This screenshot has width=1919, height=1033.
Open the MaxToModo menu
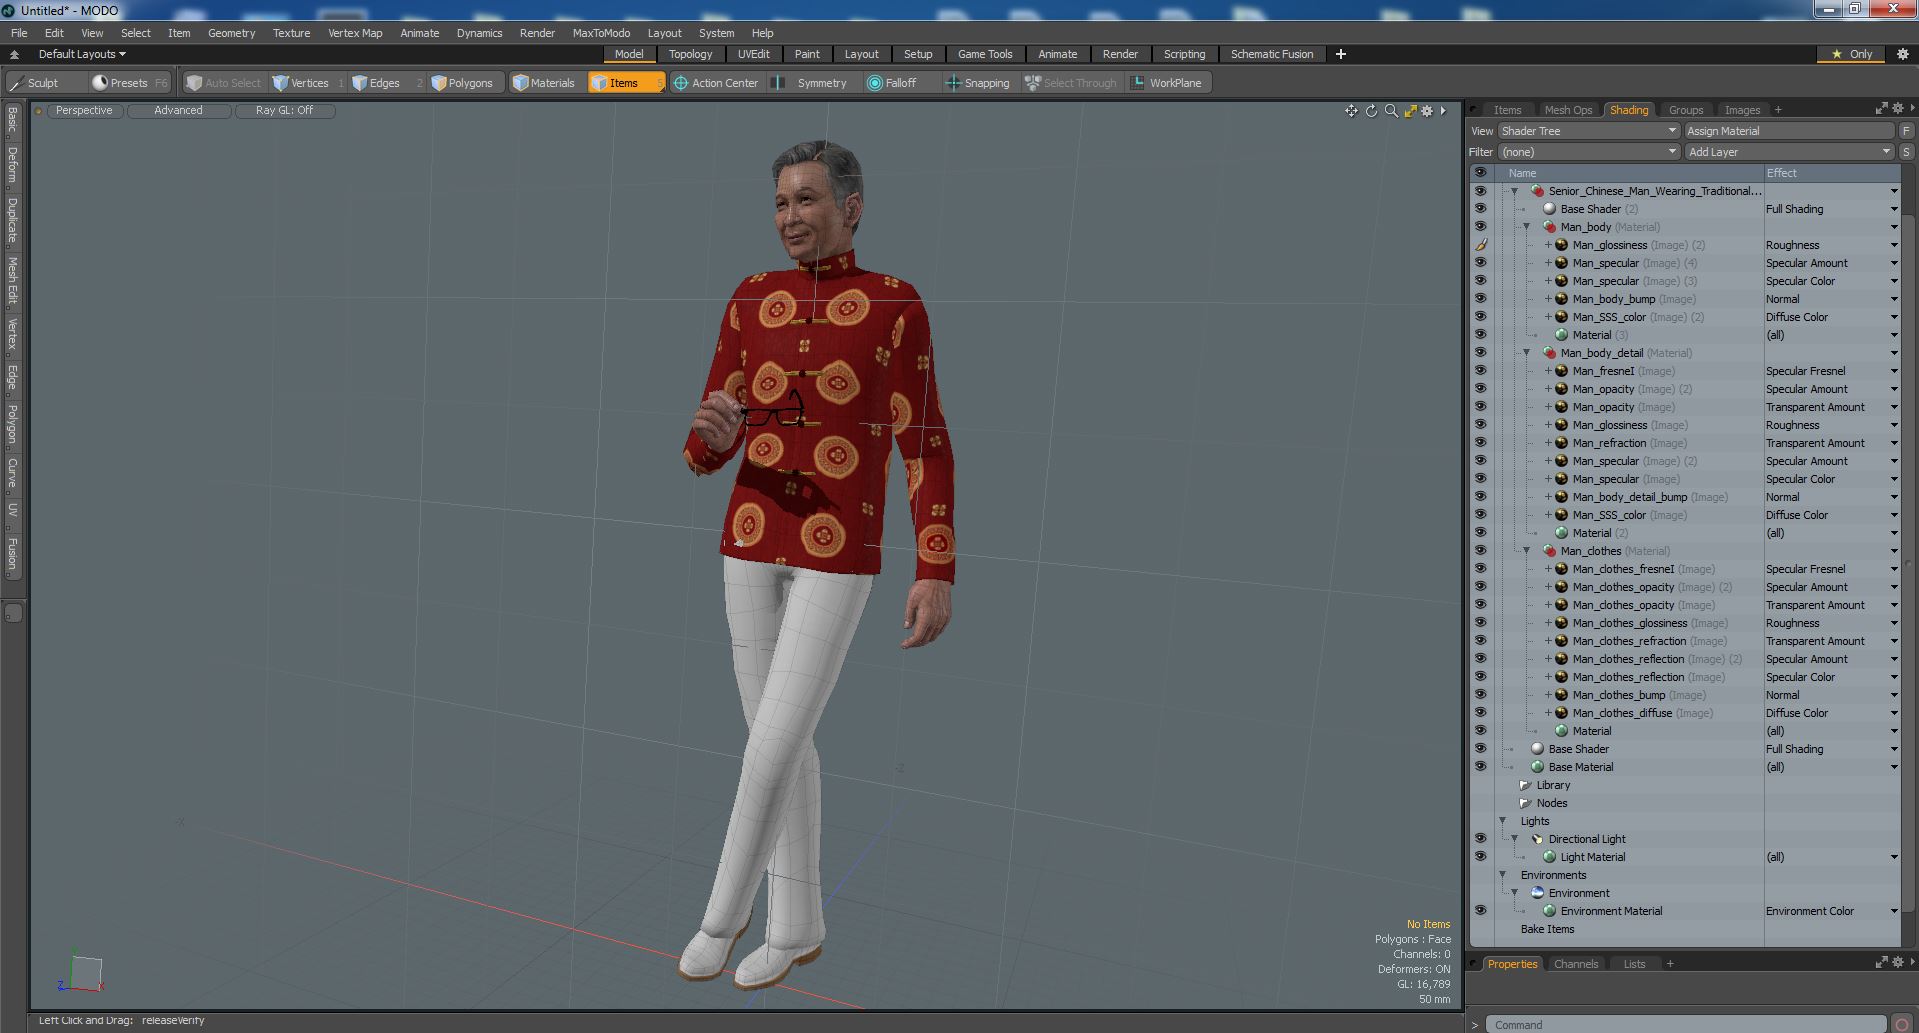tap(601, 33)
